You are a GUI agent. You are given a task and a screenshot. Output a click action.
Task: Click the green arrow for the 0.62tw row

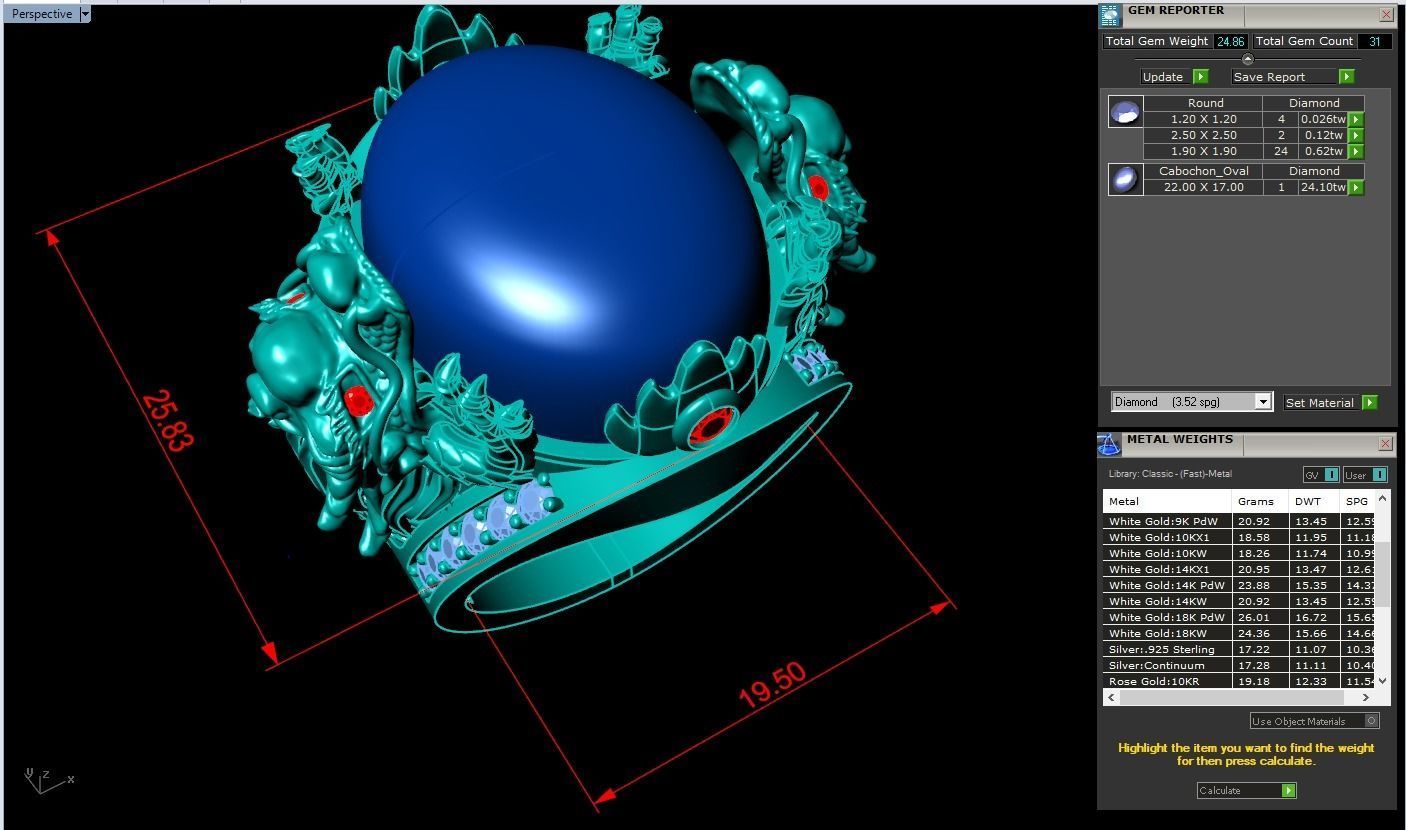(x=1356, y=151)
